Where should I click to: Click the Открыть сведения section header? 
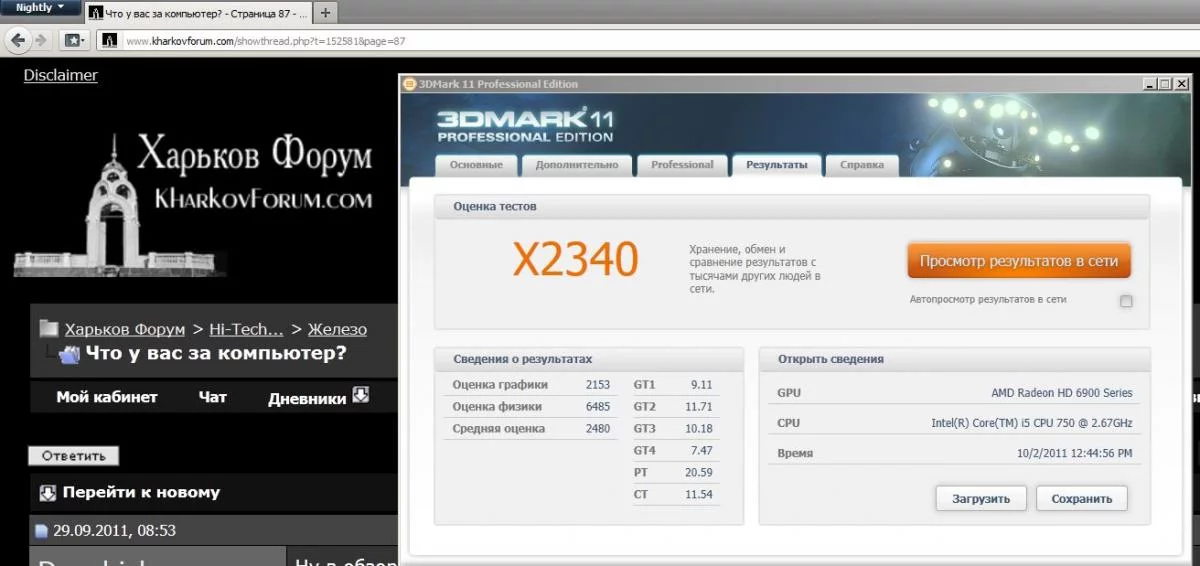pos(955,359)
